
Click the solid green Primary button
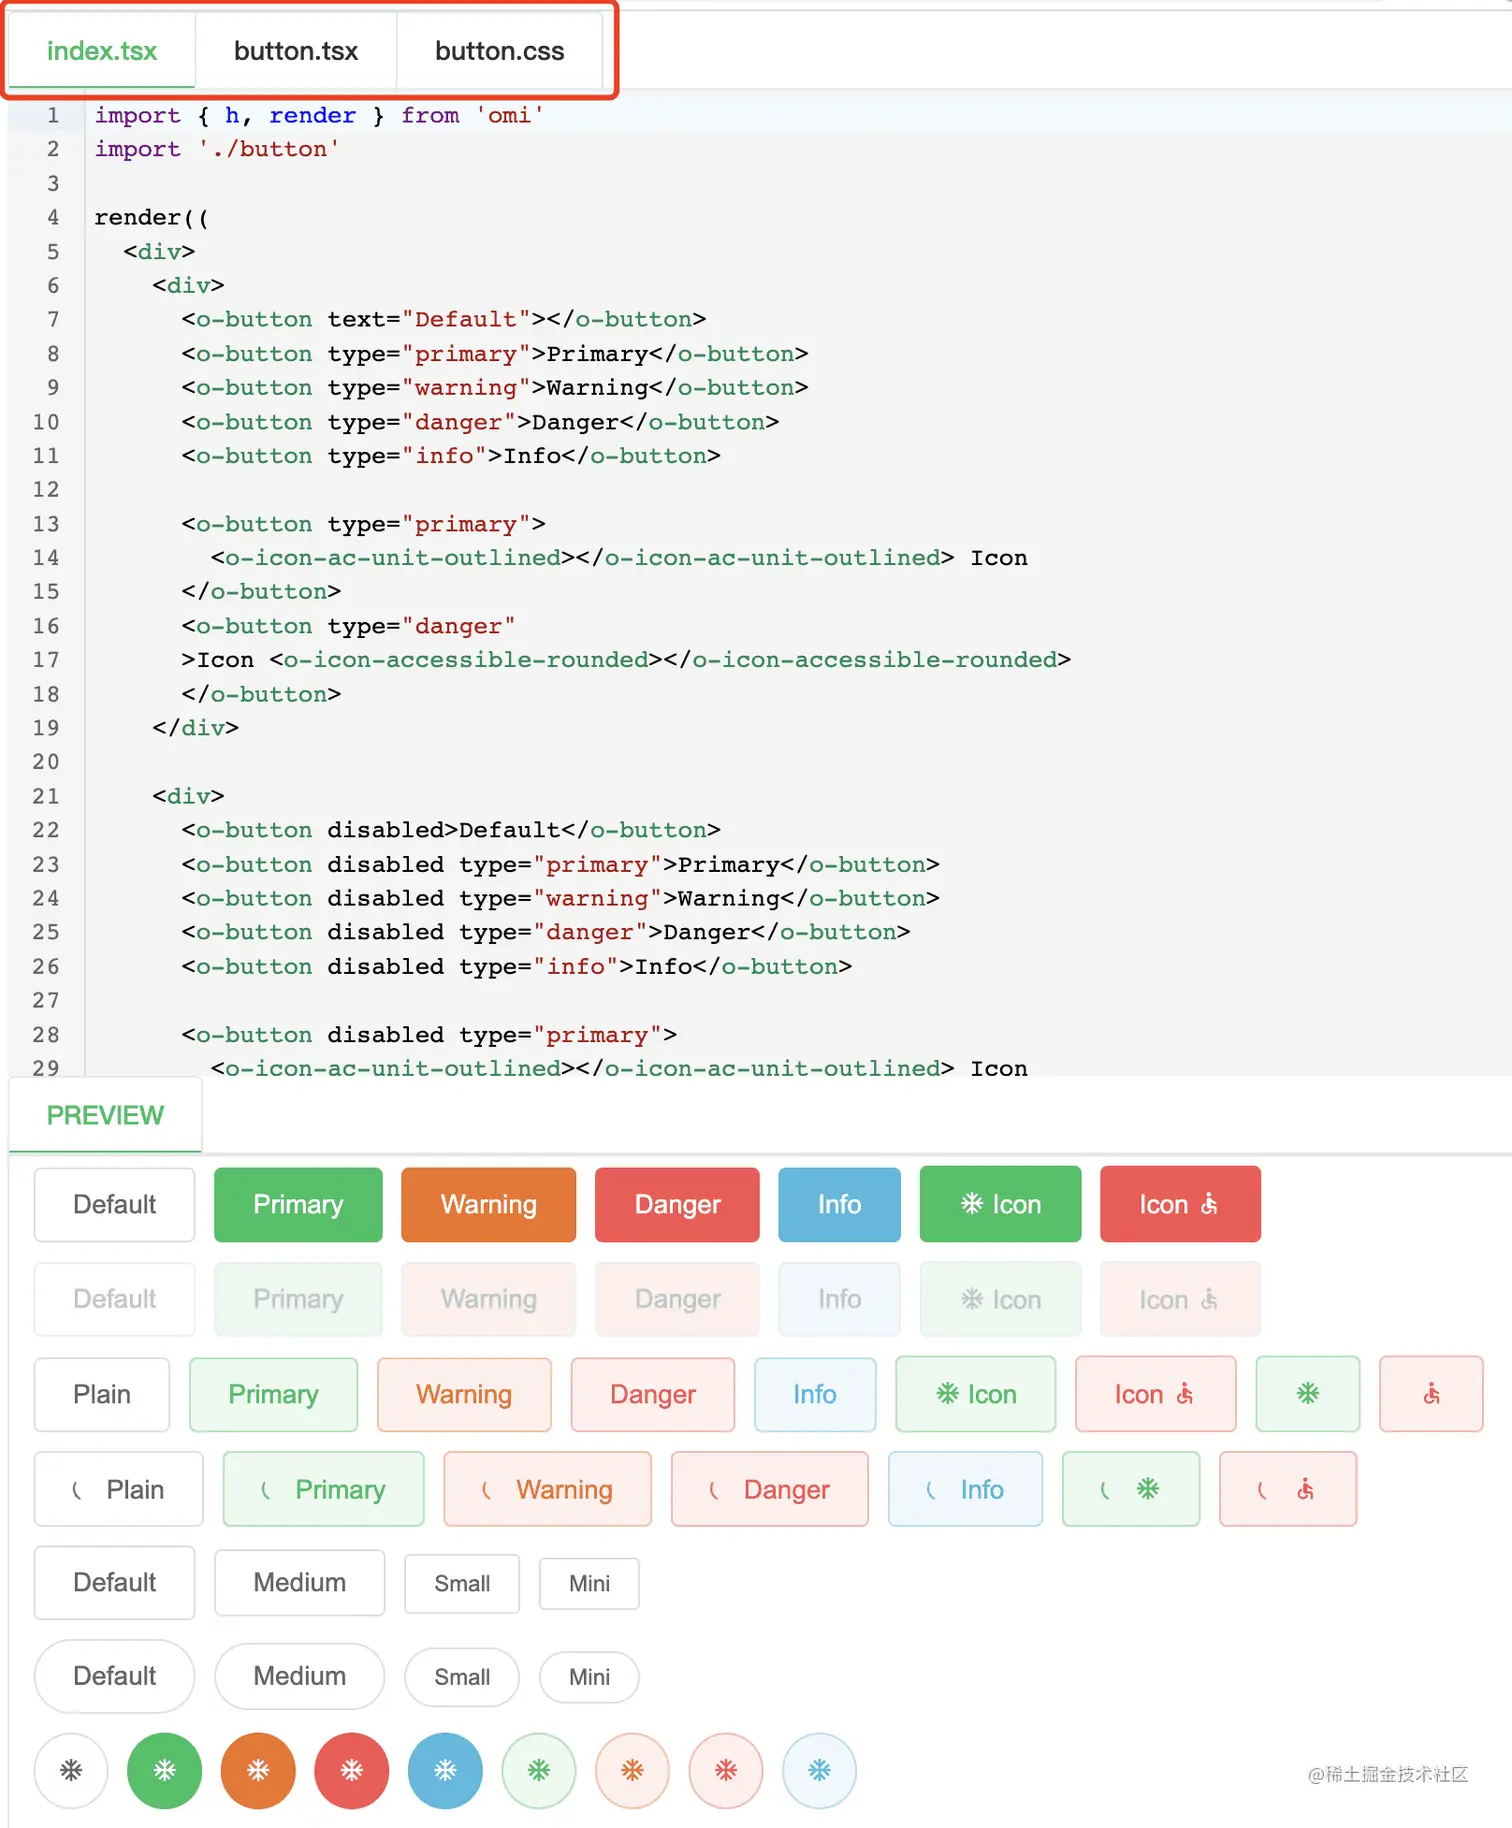(298, 1204)
